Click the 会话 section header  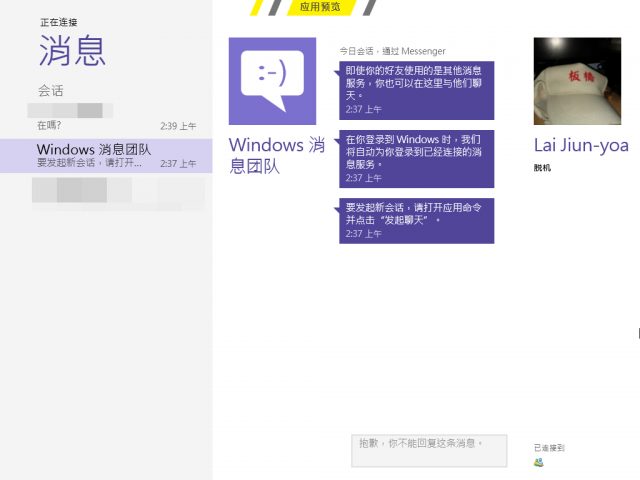tap(51, 91)
